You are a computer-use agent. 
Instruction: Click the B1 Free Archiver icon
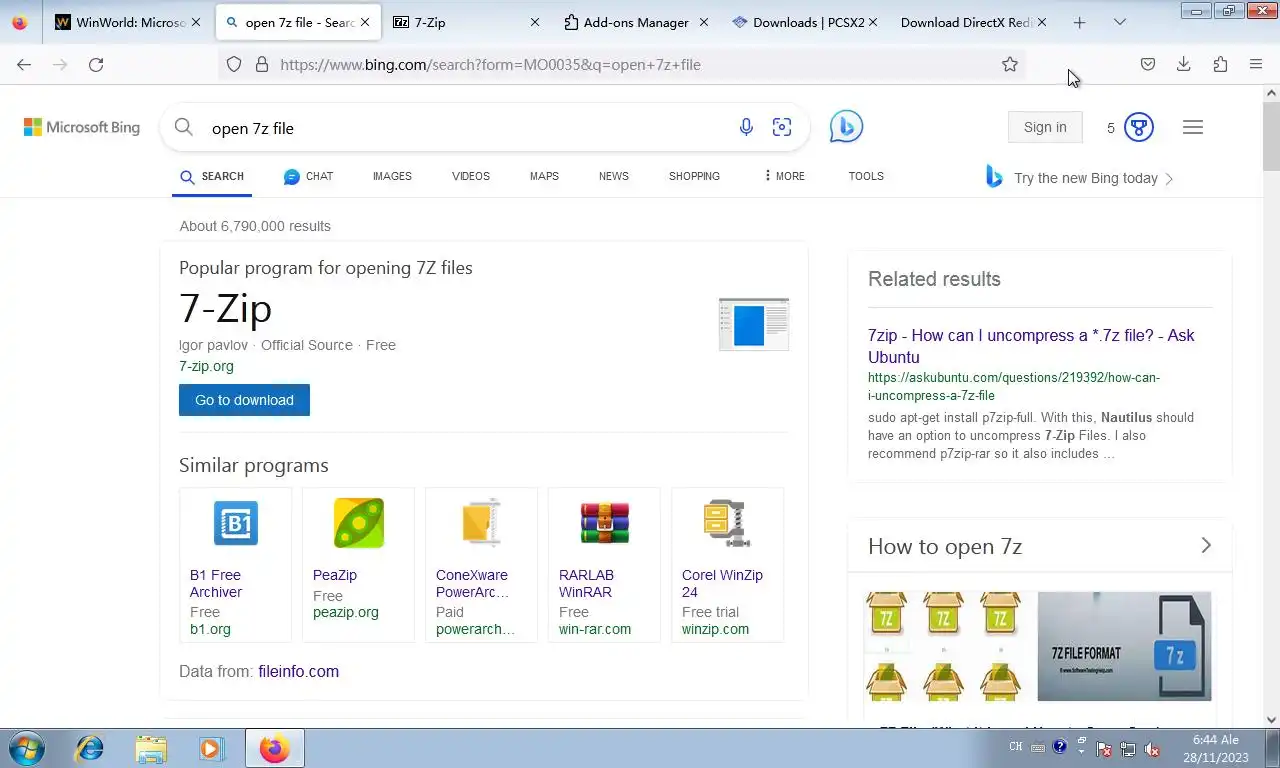[x=236, y=523]
